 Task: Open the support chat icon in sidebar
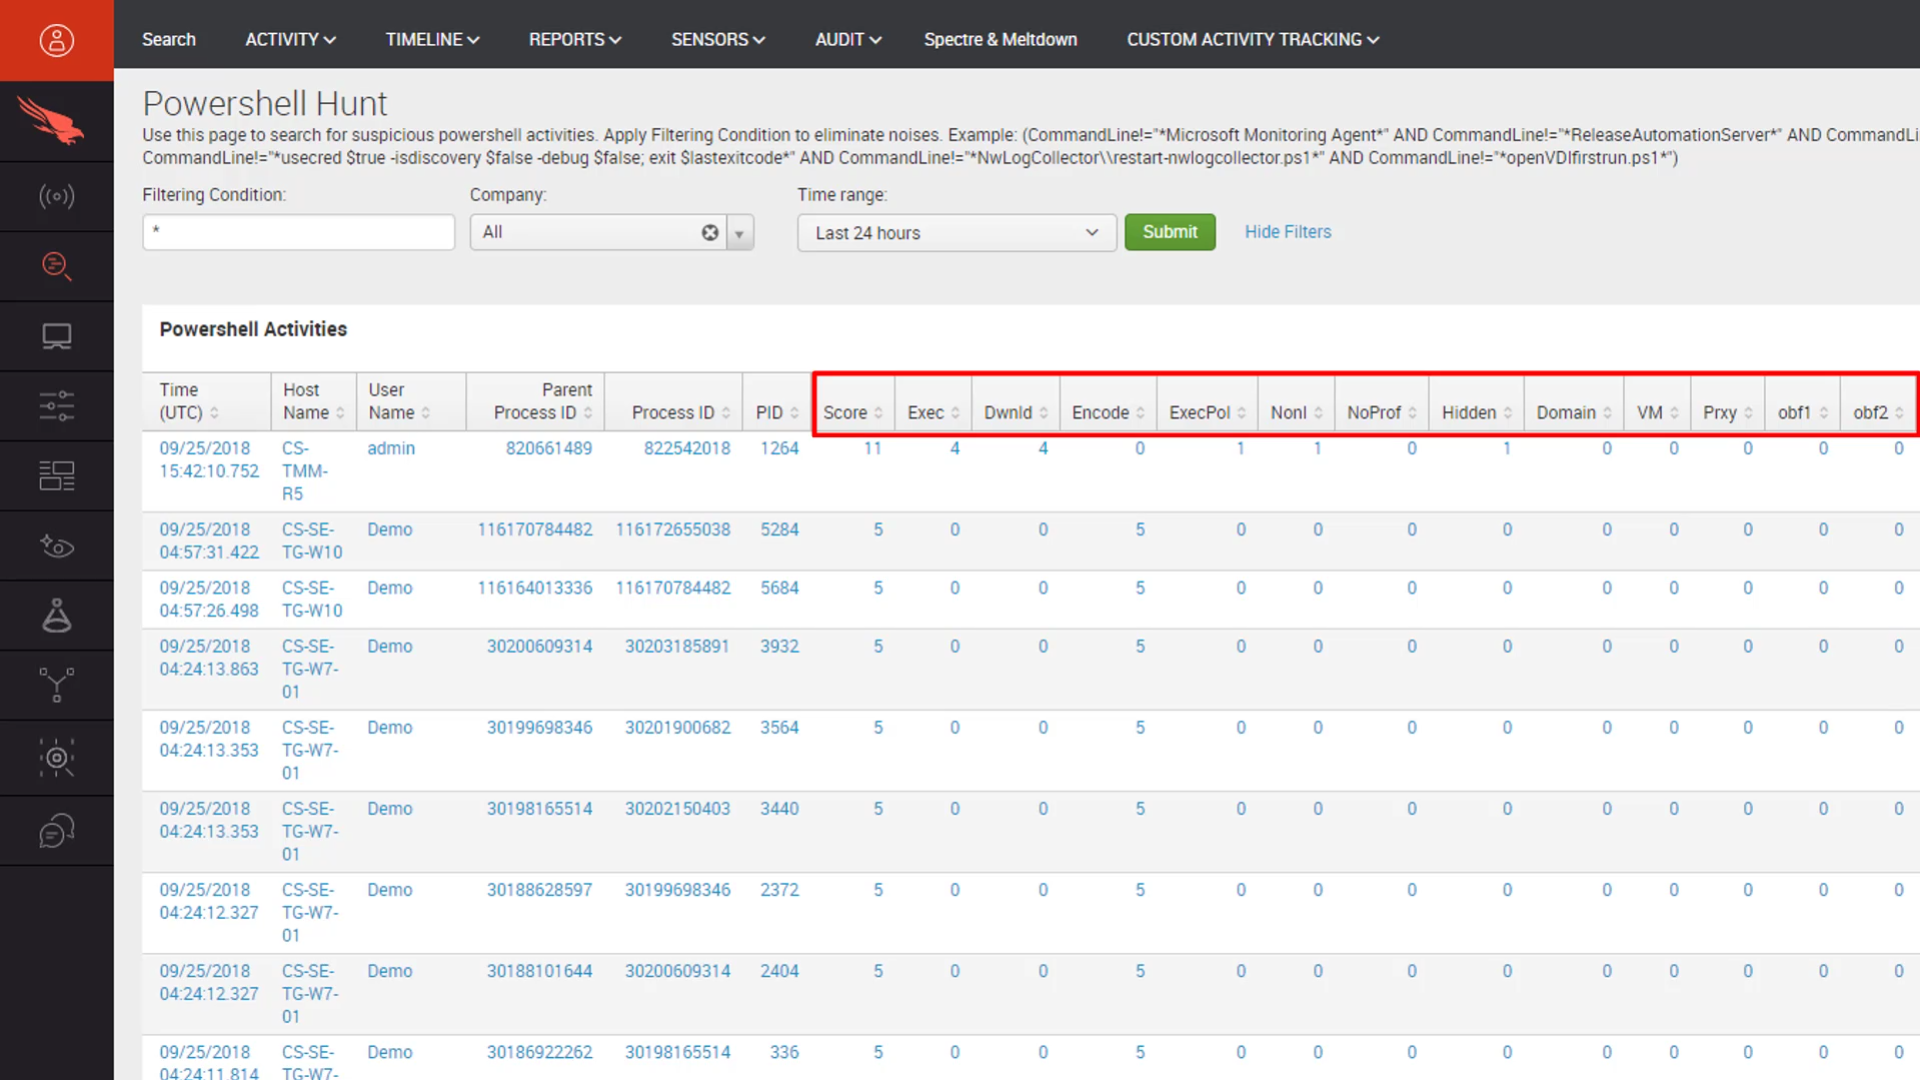click(x=57, y=830)
